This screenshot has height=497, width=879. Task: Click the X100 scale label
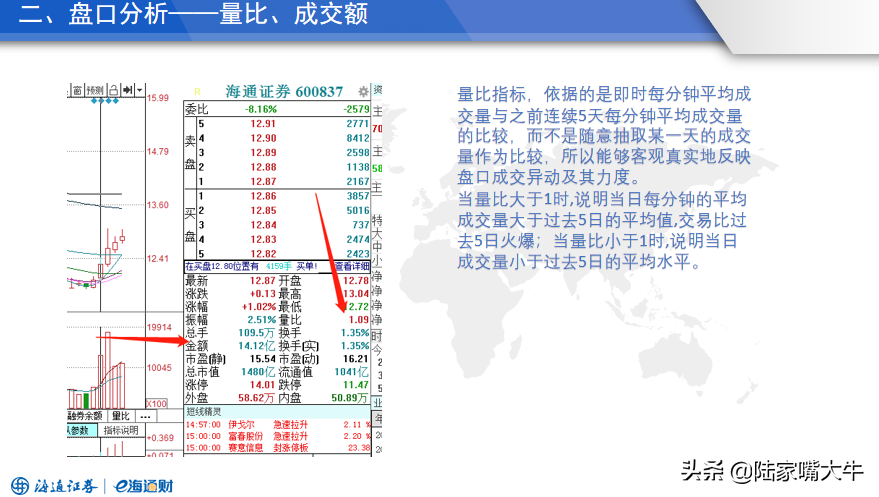[157, 403]
